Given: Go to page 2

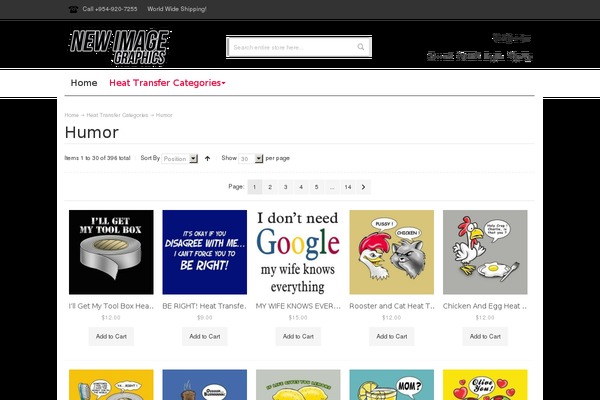Looking at the screenshot, I should click(x=270, y=187).
